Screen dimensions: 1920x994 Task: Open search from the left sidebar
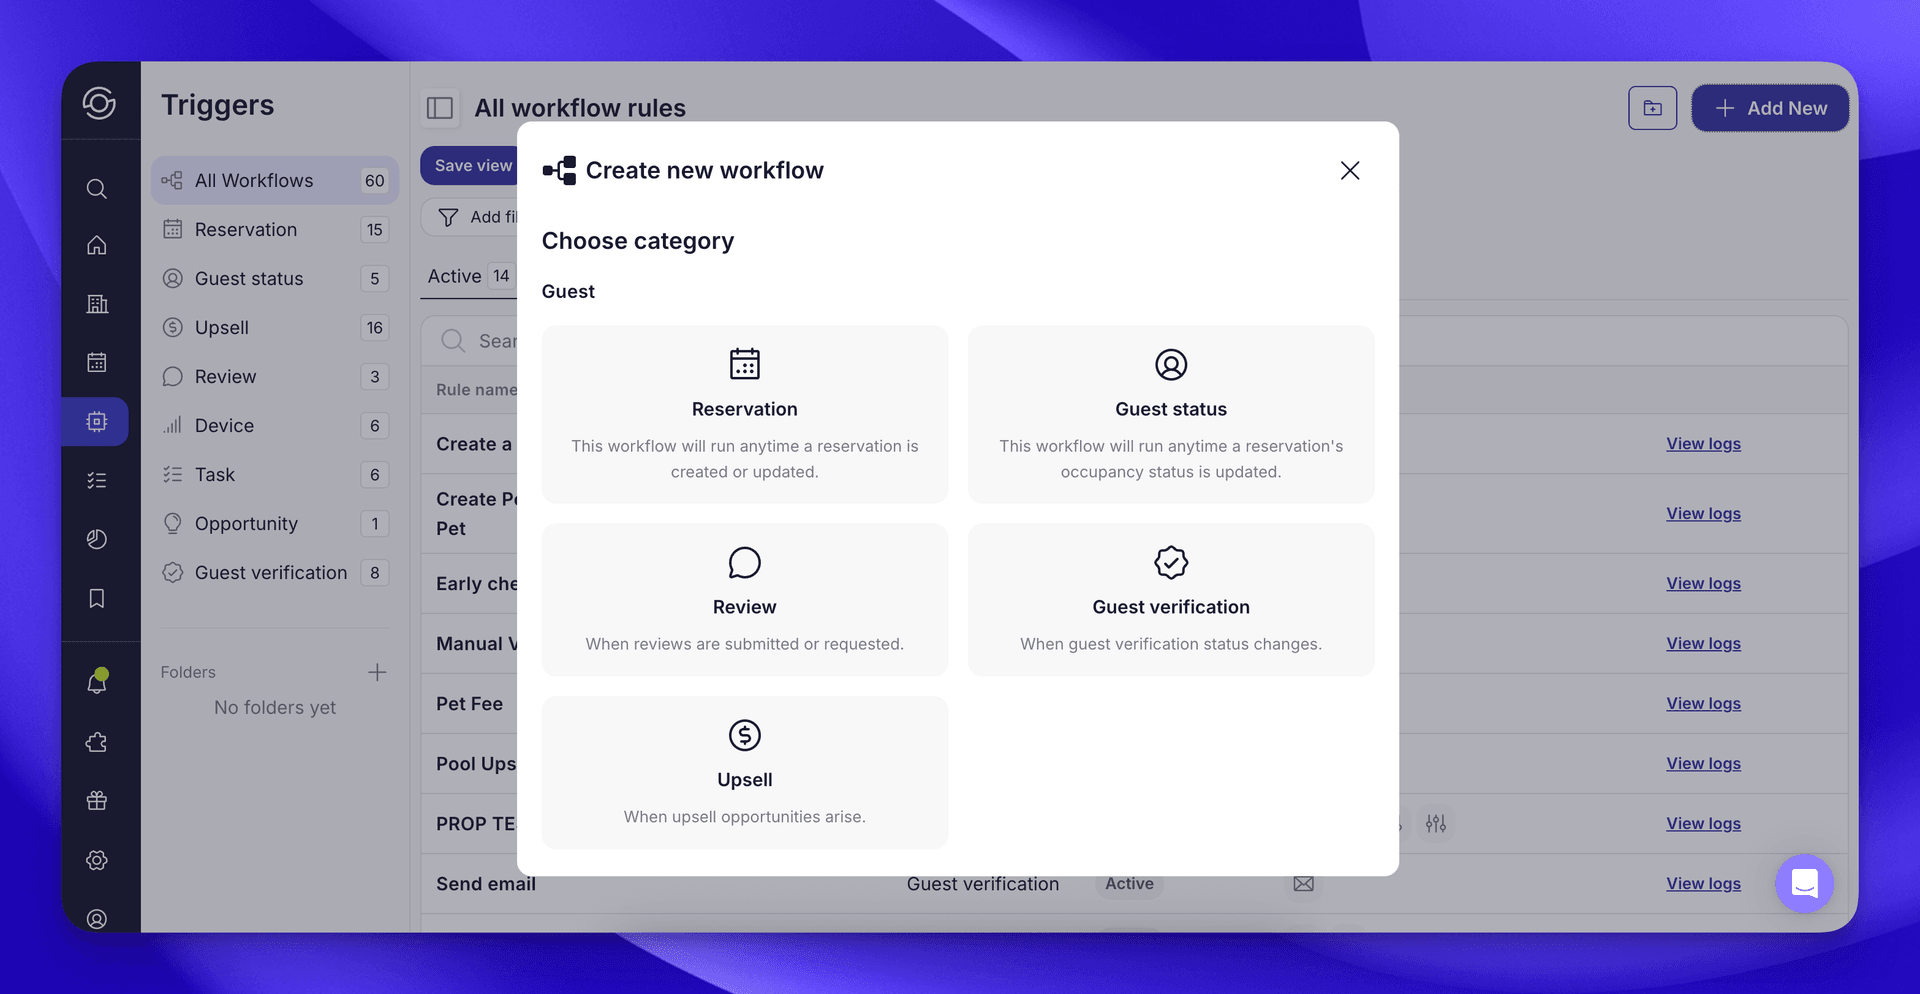coord(97,188)
